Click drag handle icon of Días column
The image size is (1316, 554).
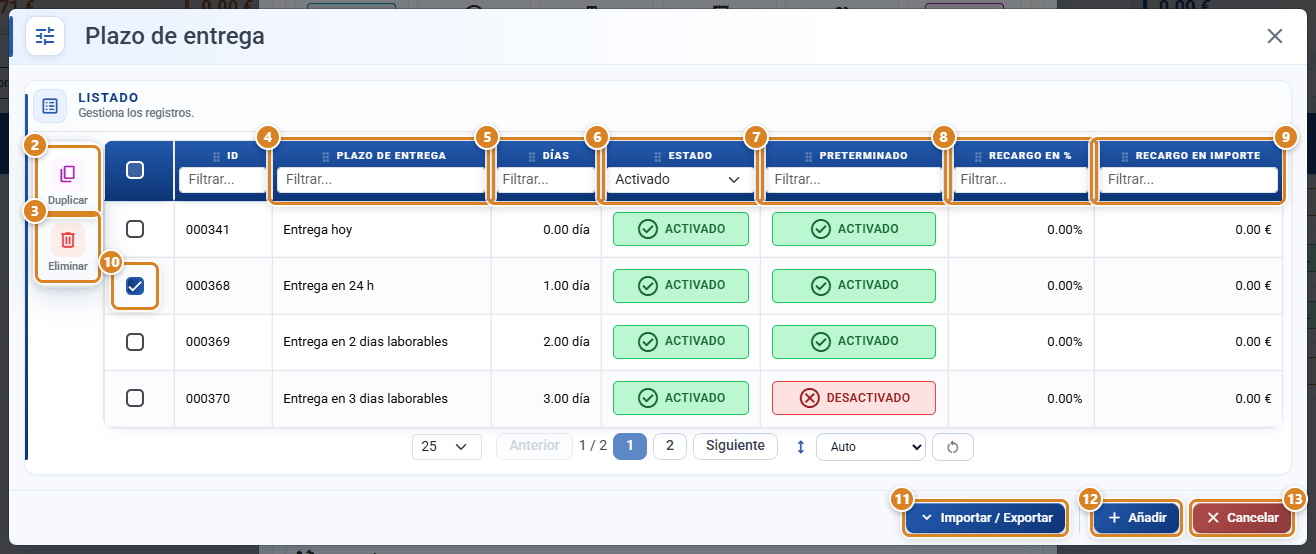531,157
